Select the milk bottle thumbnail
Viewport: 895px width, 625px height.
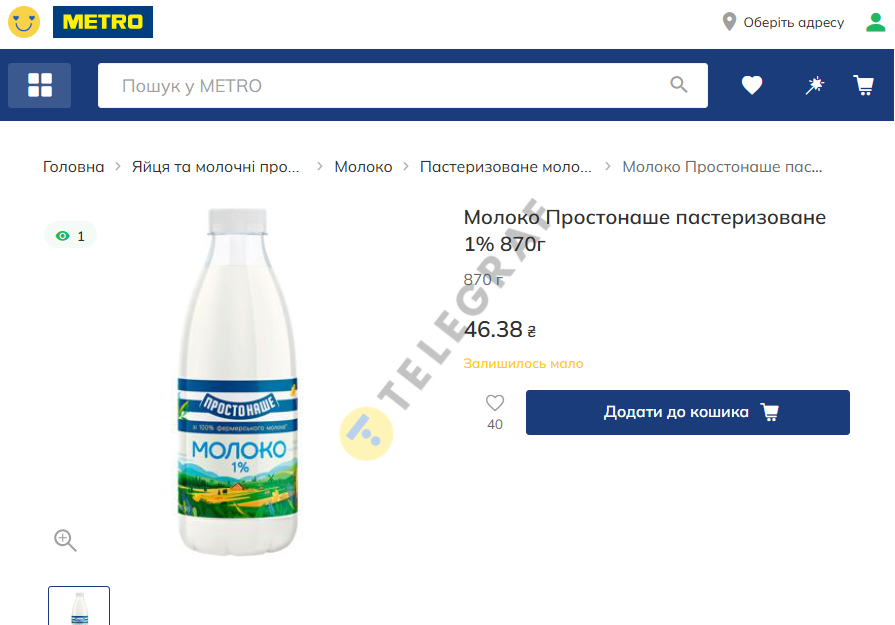tap(79, 606)
